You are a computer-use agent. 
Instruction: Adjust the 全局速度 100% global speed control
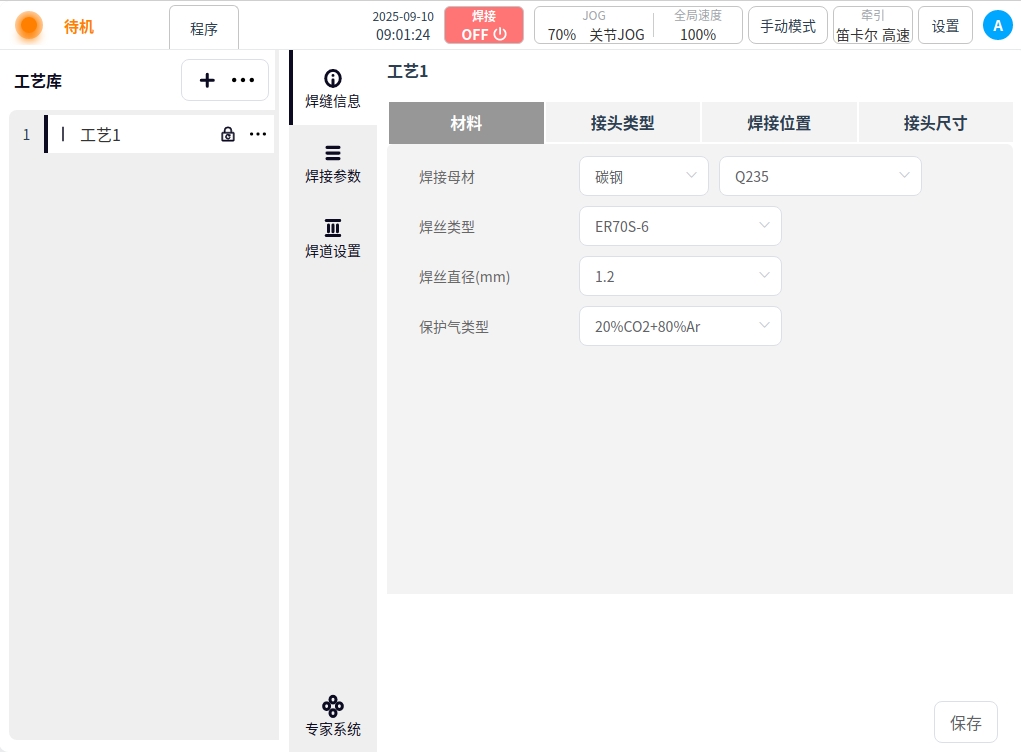(697, 25)
